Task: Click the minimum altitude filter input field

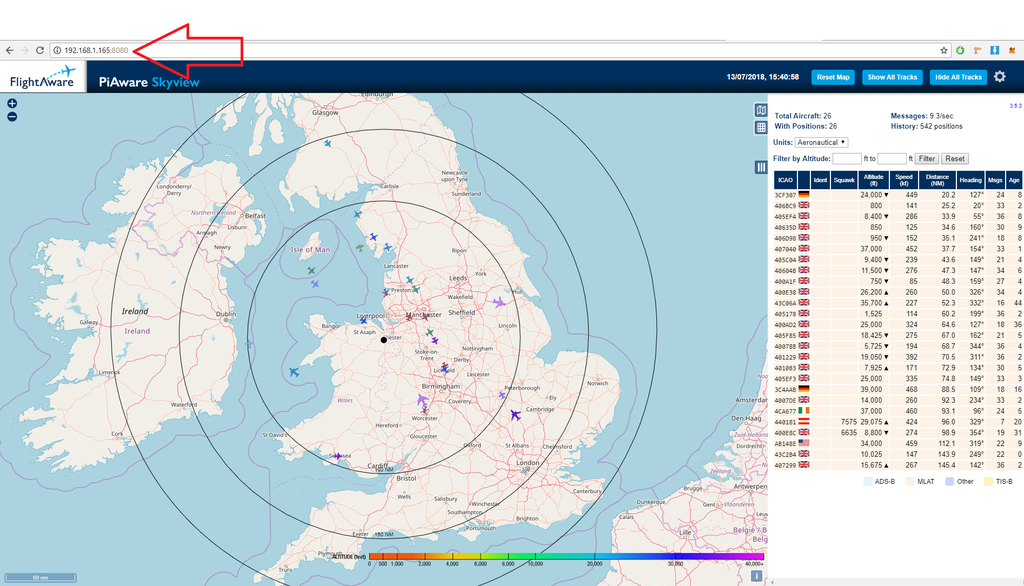Action: click(x=846, y=159)
